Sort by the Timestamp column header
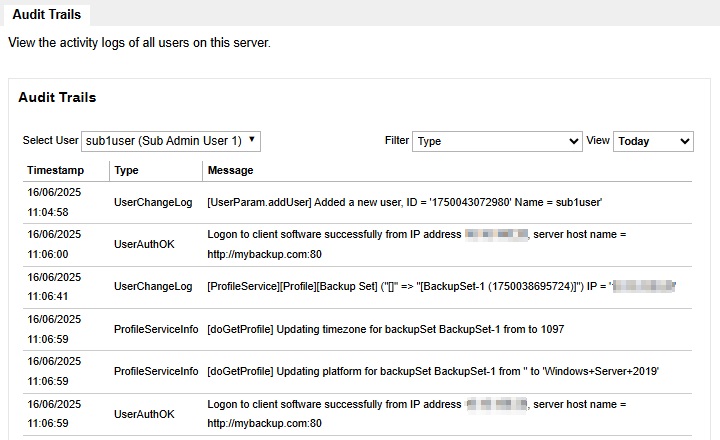This screenshot has height=440, width=720. pos(55,171)
